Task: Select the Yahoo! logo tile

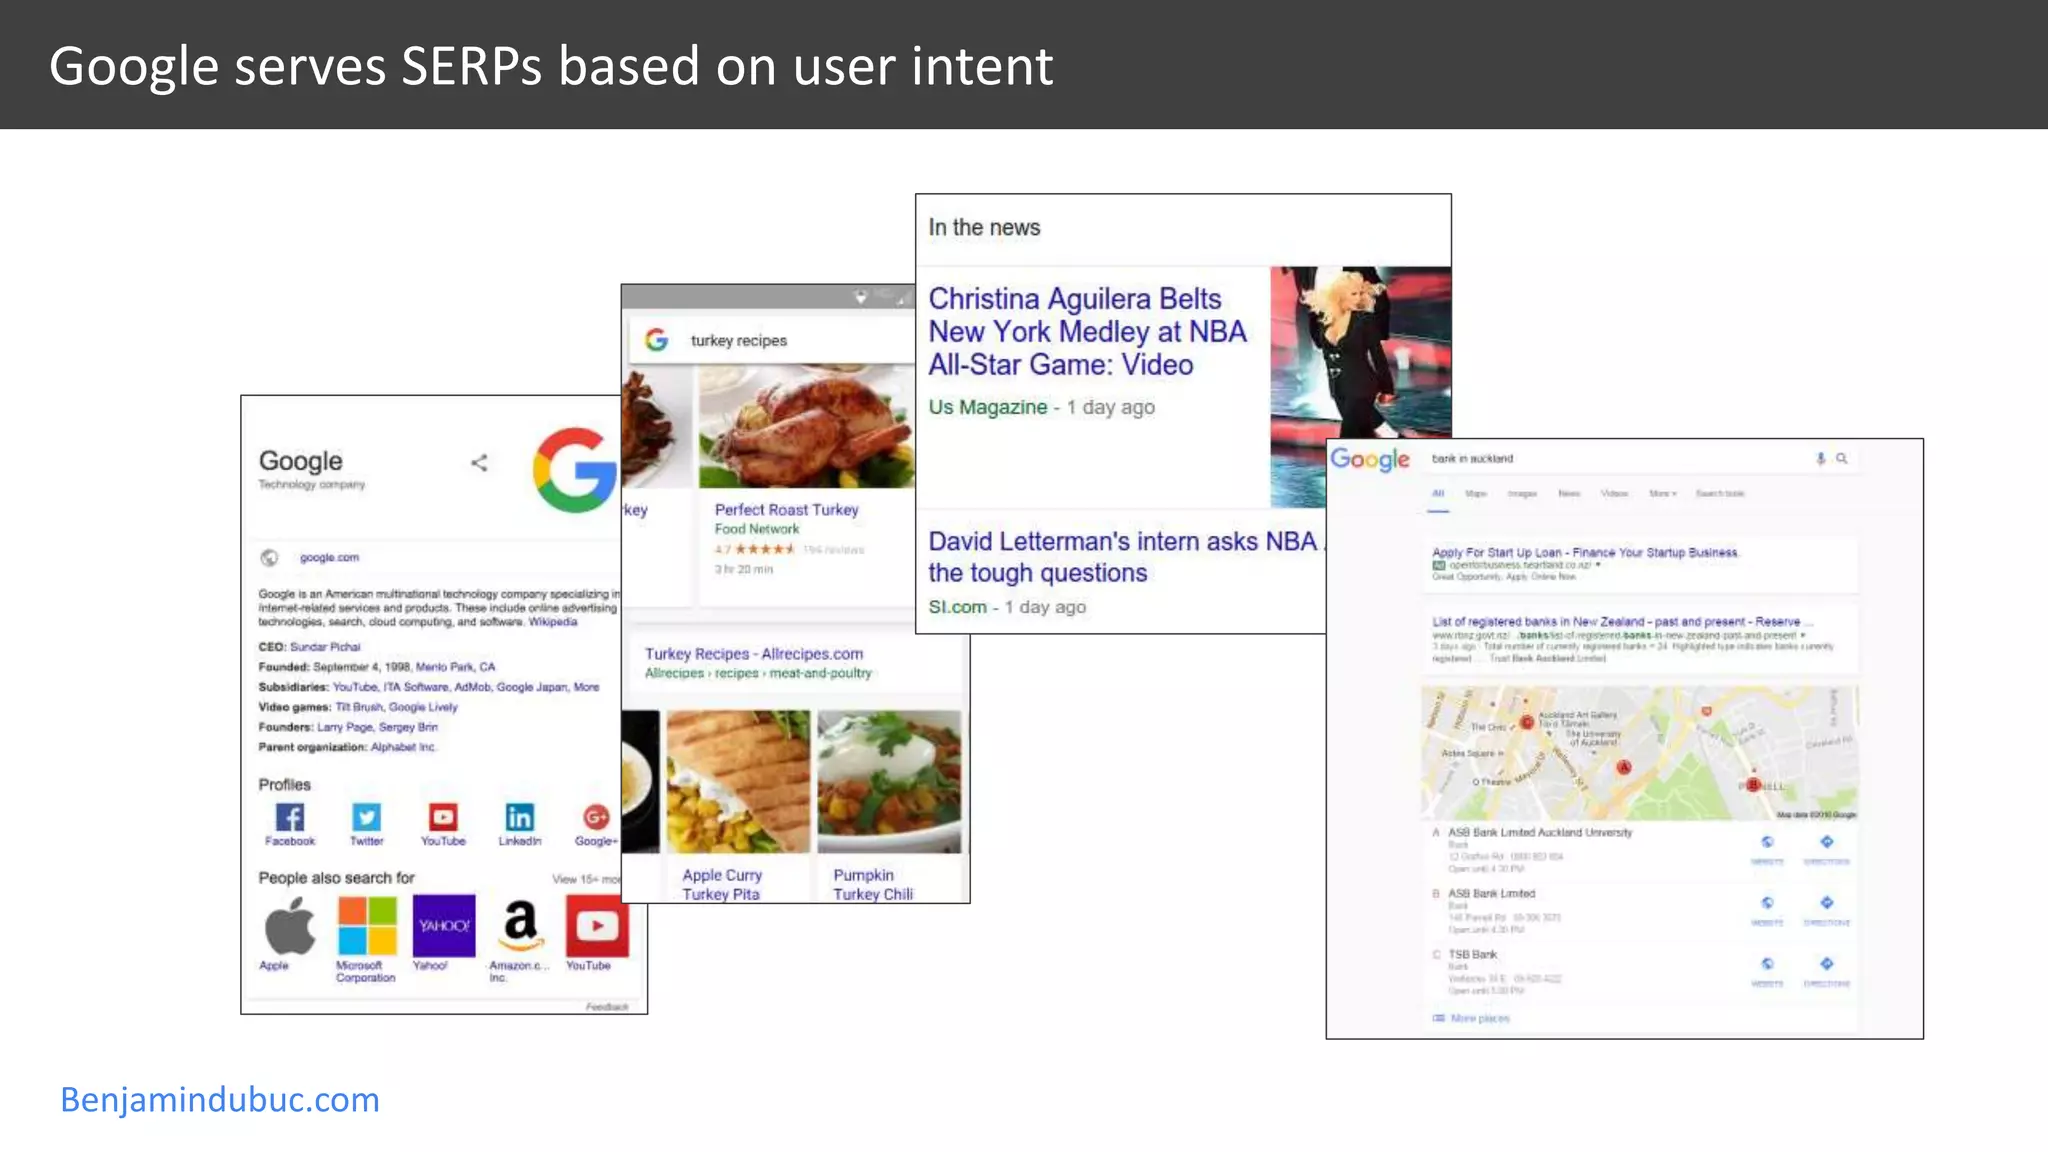Action: (x=444, y=926)
